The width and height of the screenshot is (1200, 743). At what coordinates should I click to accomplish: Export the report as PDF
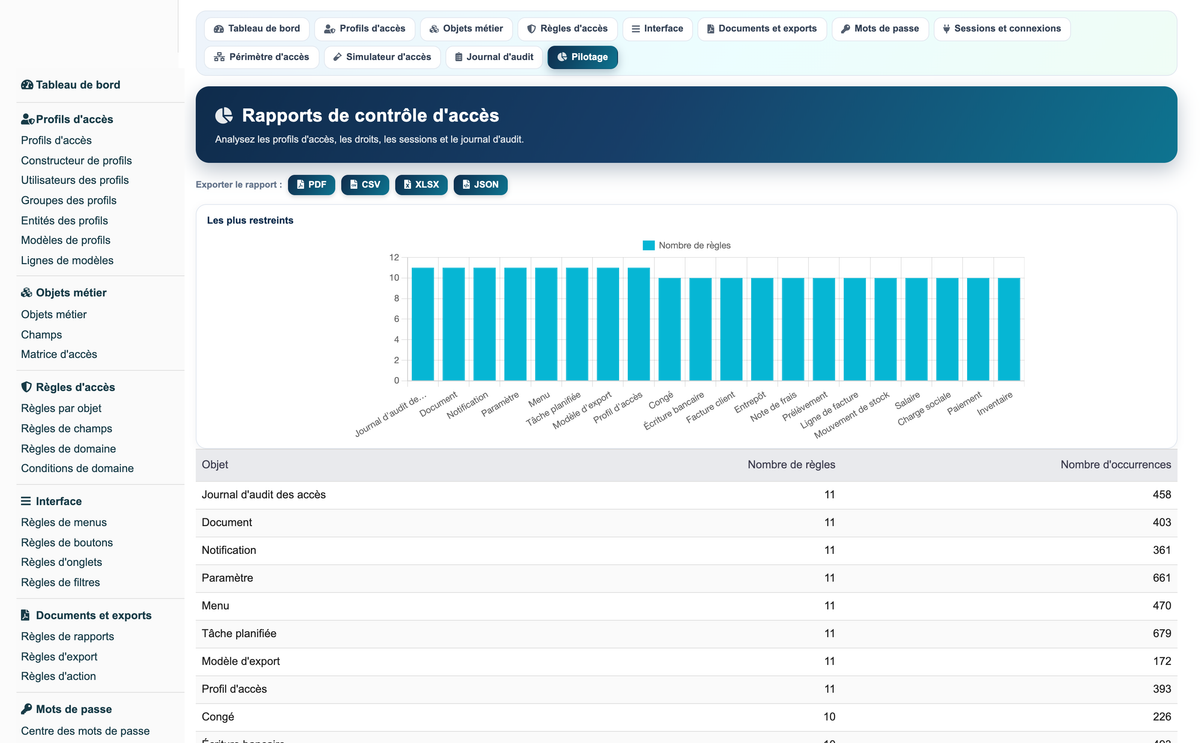(311, 185)
